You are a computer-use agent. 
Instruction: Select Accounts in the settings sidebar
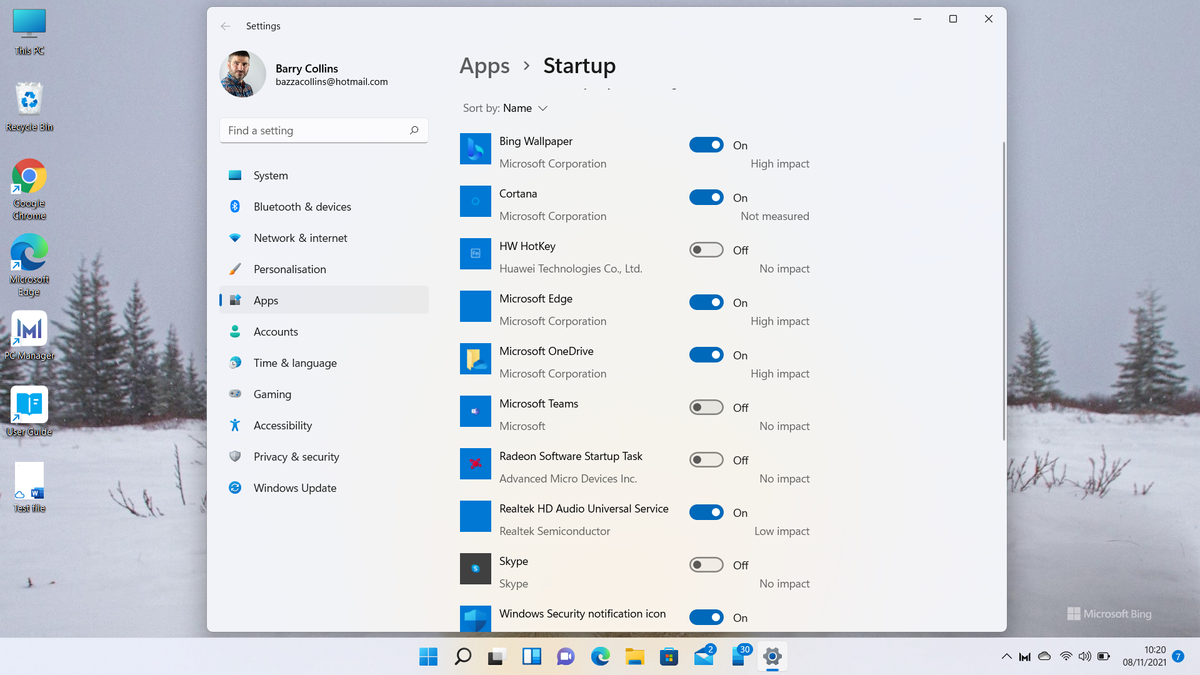click(275, 331)
